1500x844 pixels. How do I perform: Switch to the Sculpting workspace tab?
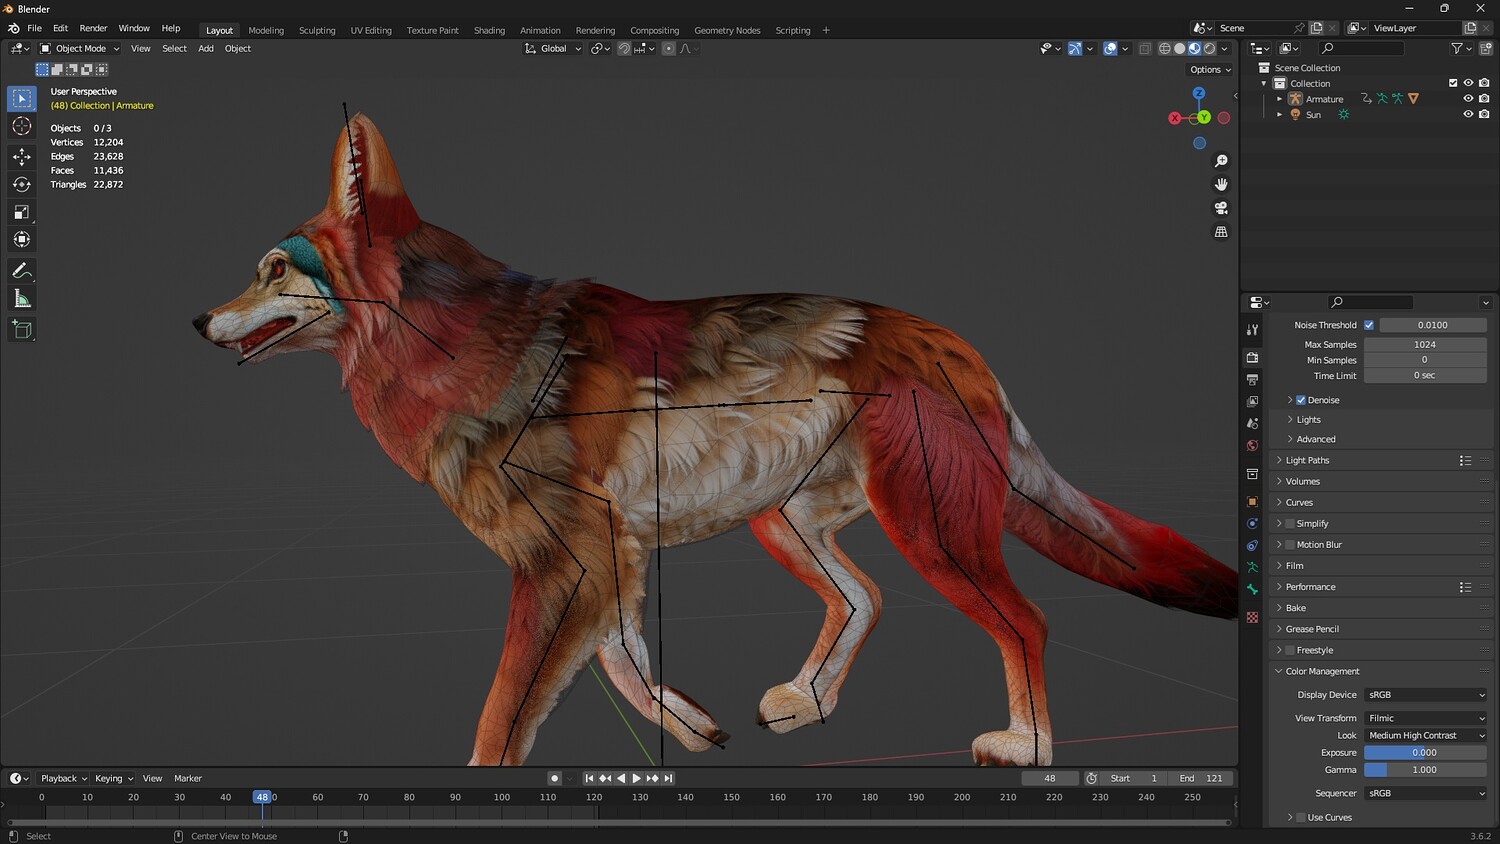pyautogui.click(x=317, y=30)
